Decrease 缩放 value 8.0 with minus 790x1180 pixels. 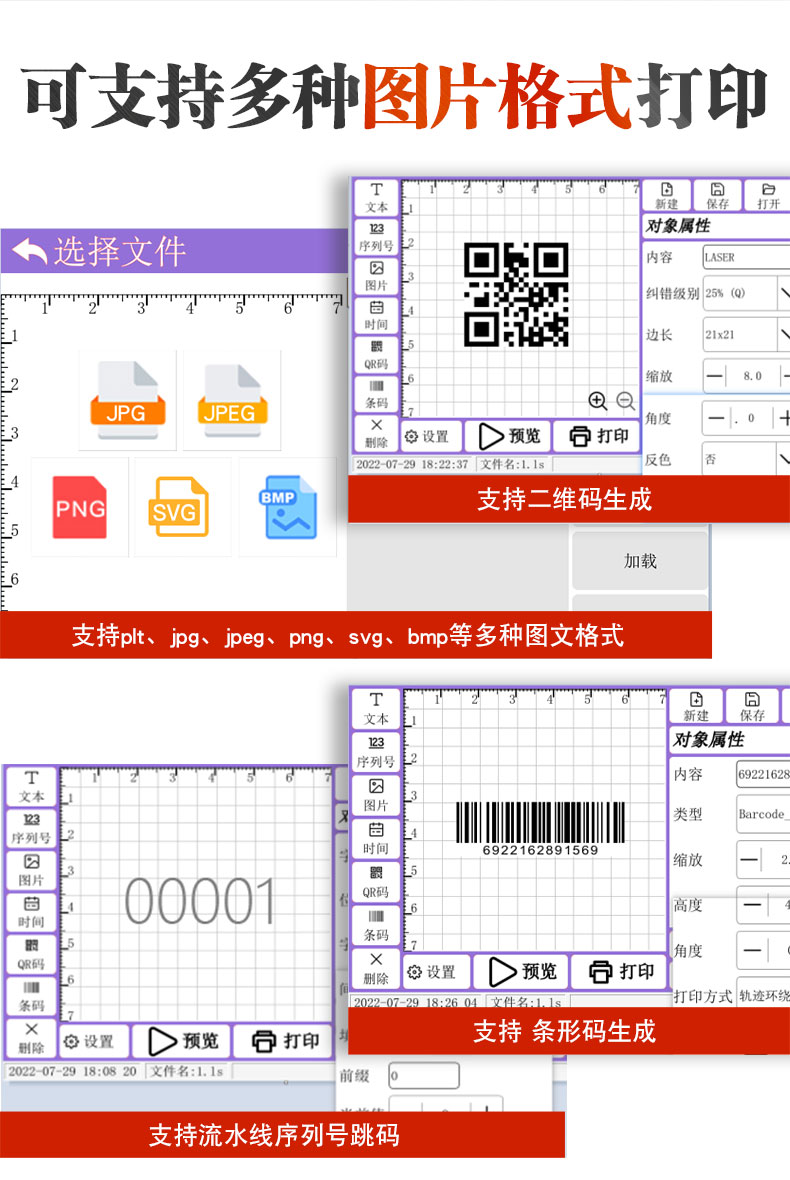716,376
